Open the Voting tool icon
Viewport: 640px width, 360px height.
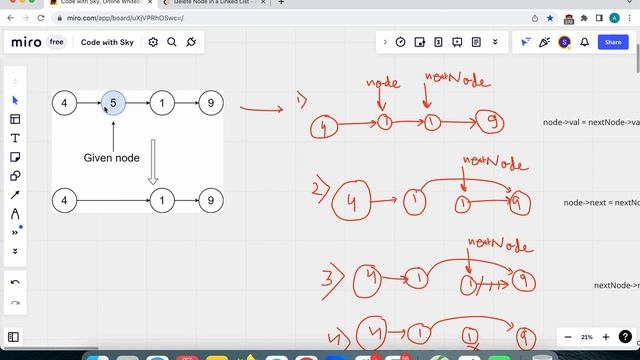pos(419,42)
